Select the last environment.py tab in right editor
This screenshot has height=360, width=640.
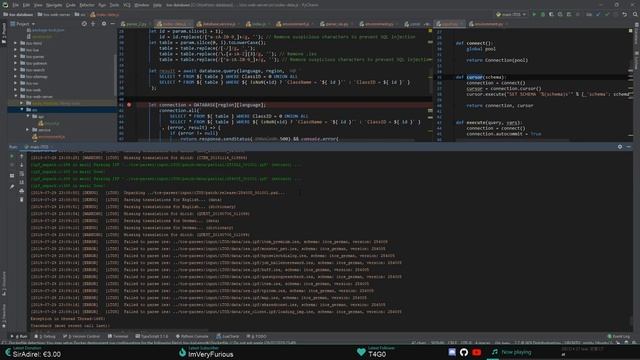pyautogui.click(x=488, y=24)
